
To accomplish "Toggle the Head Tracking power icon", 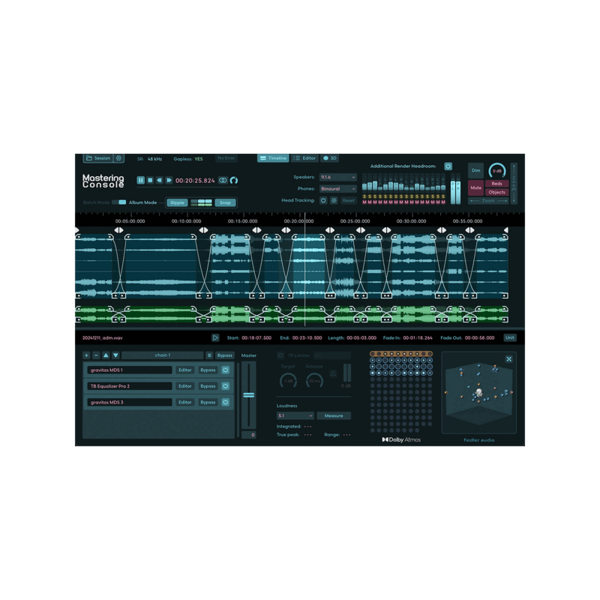I will coord(323,201).
